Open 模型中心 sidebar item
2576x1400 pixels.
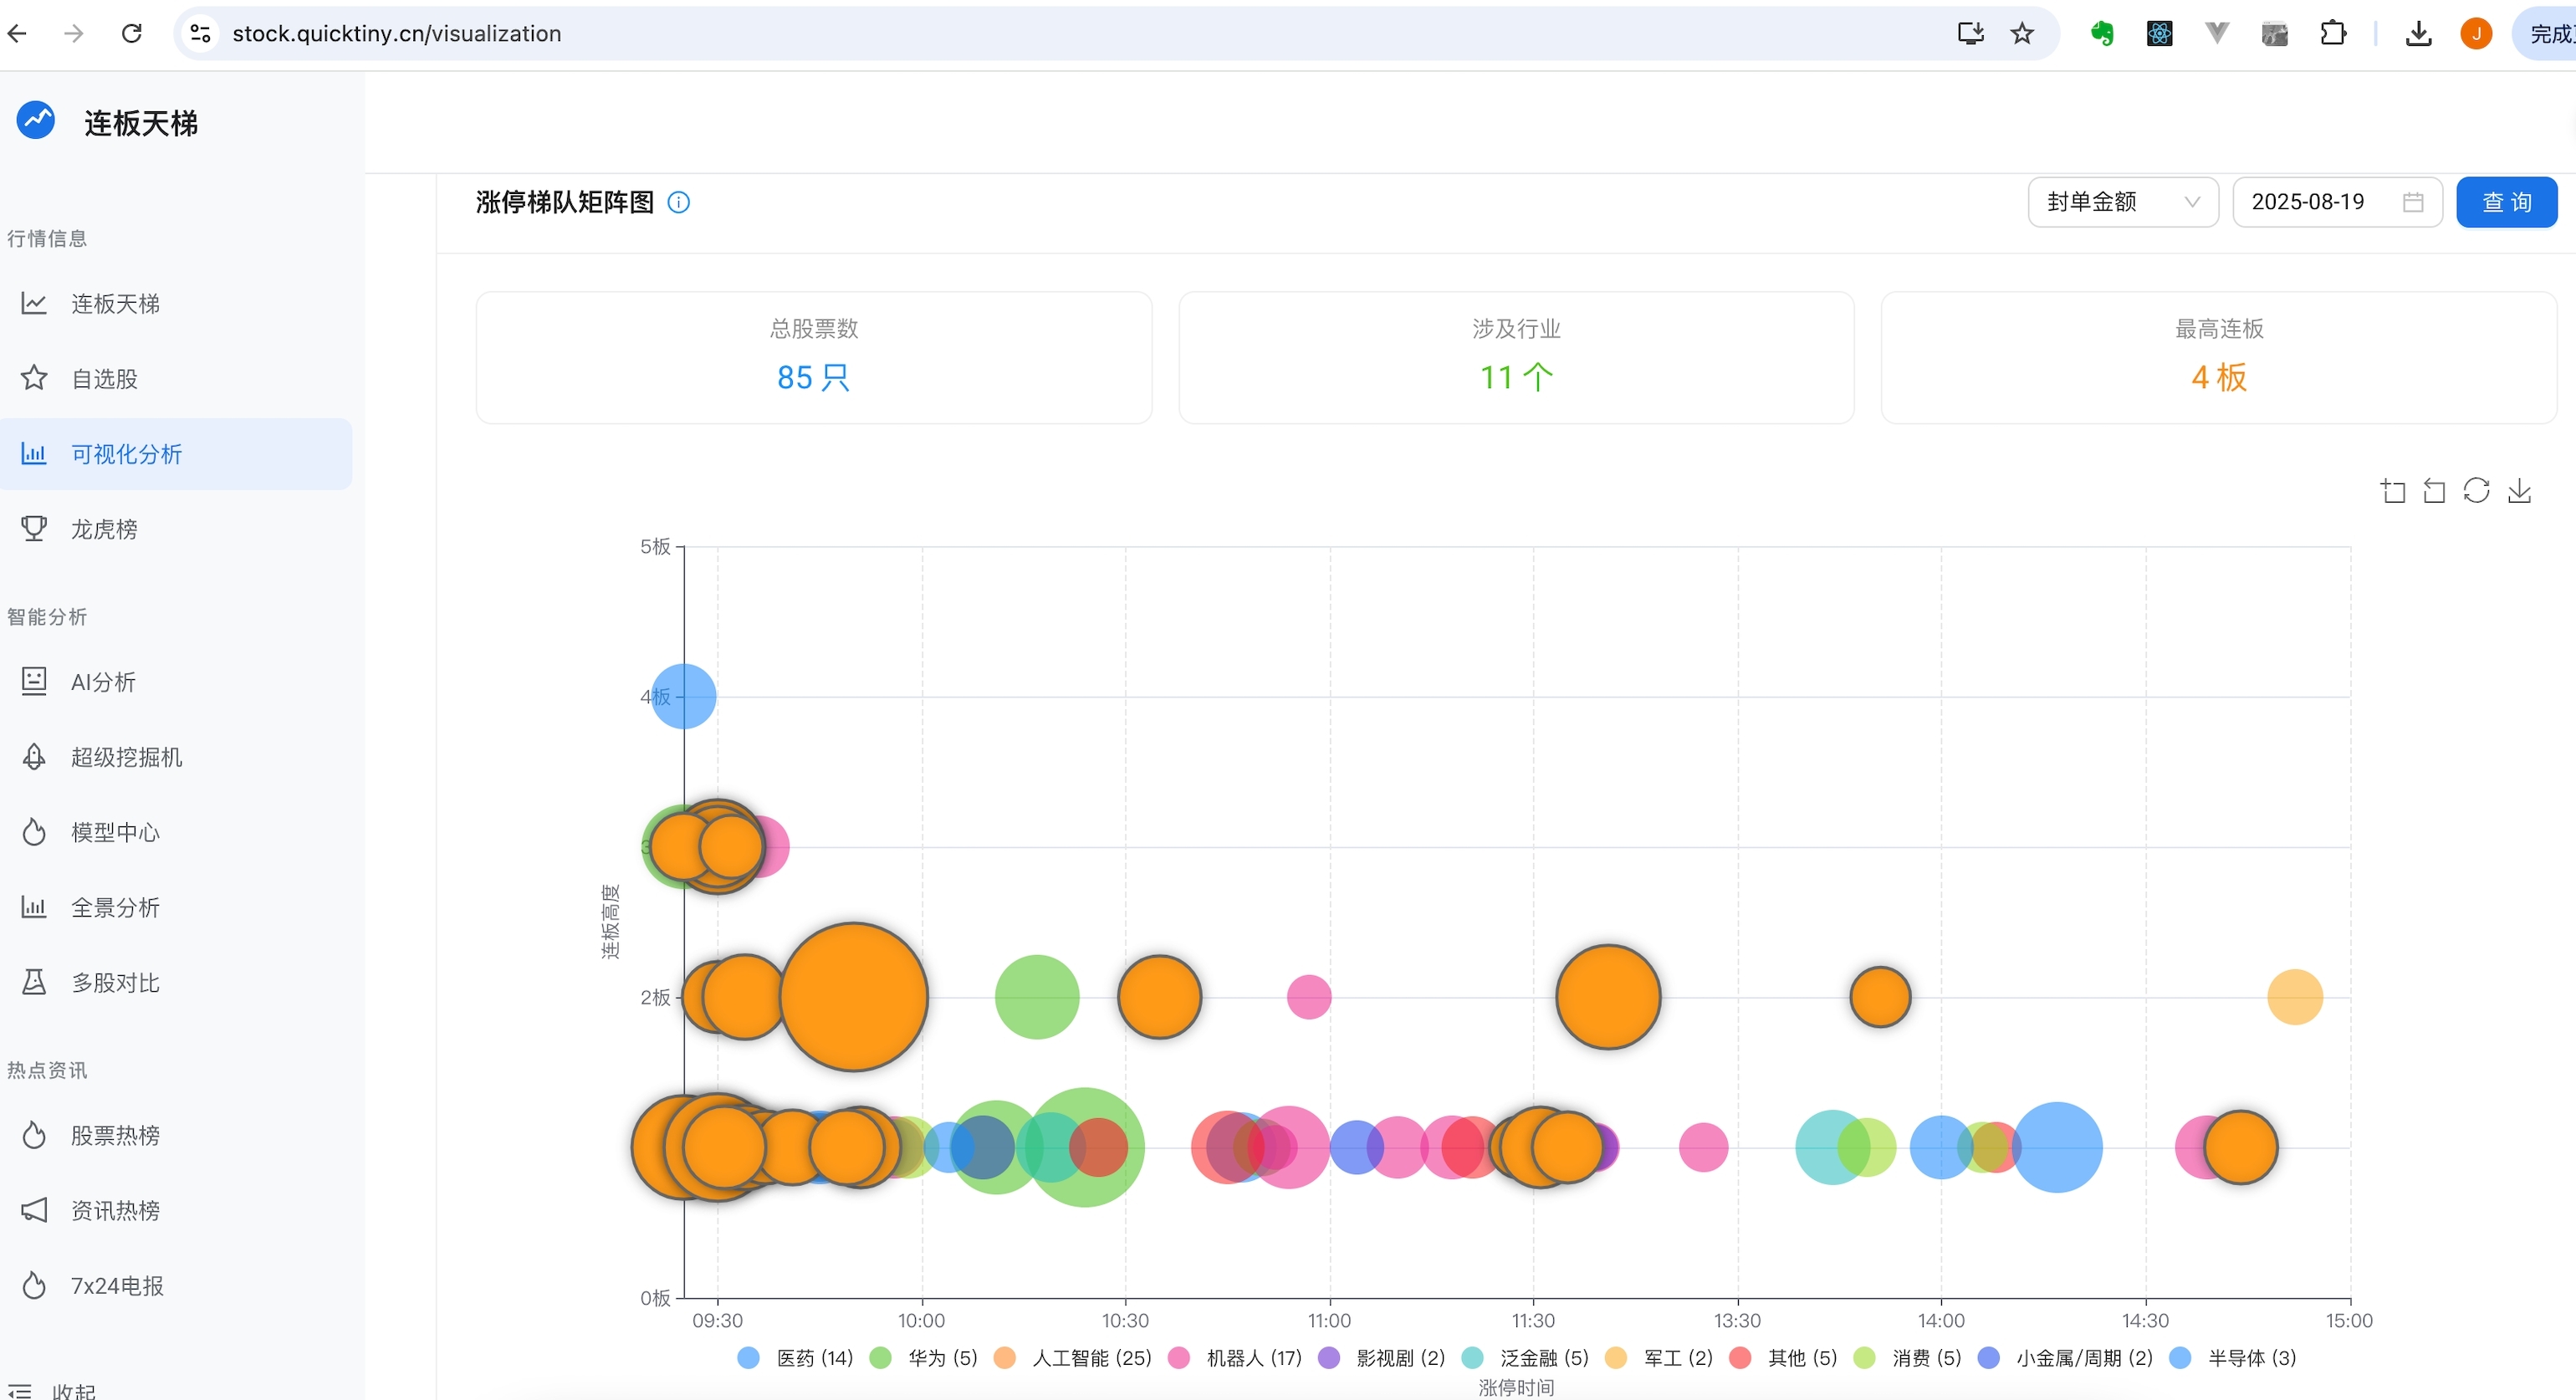[176, 832]
